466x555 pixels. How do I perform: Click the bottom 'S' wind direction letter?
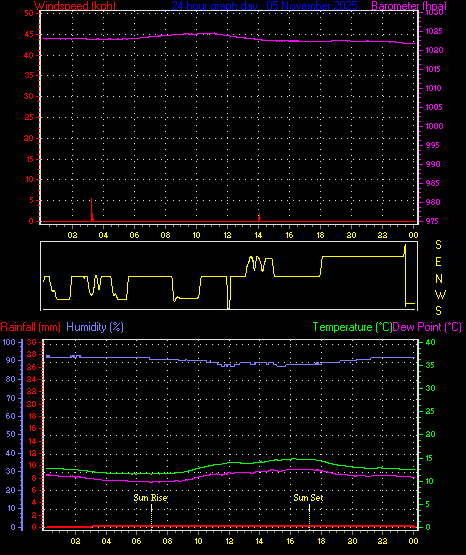[x=438, y=311]
